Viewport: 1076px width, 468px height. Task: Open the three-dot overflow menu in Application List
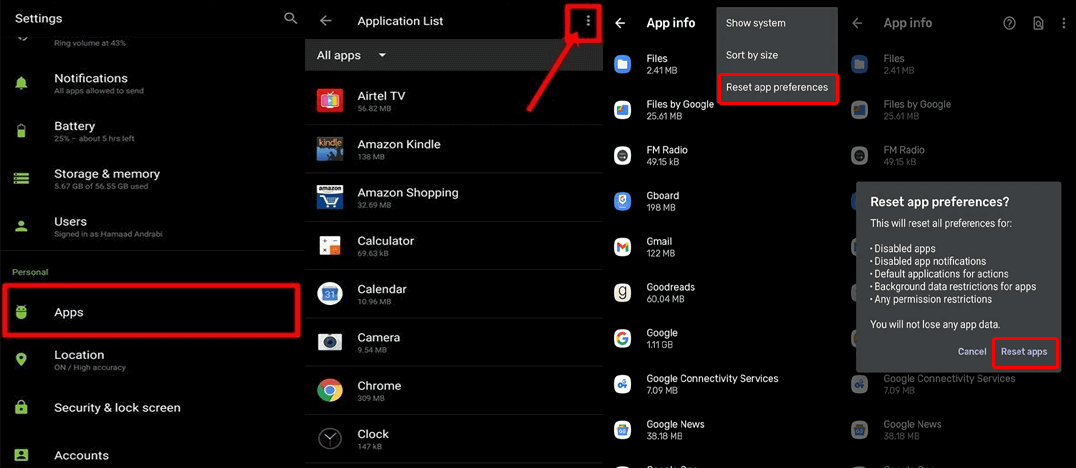point(587,22)
